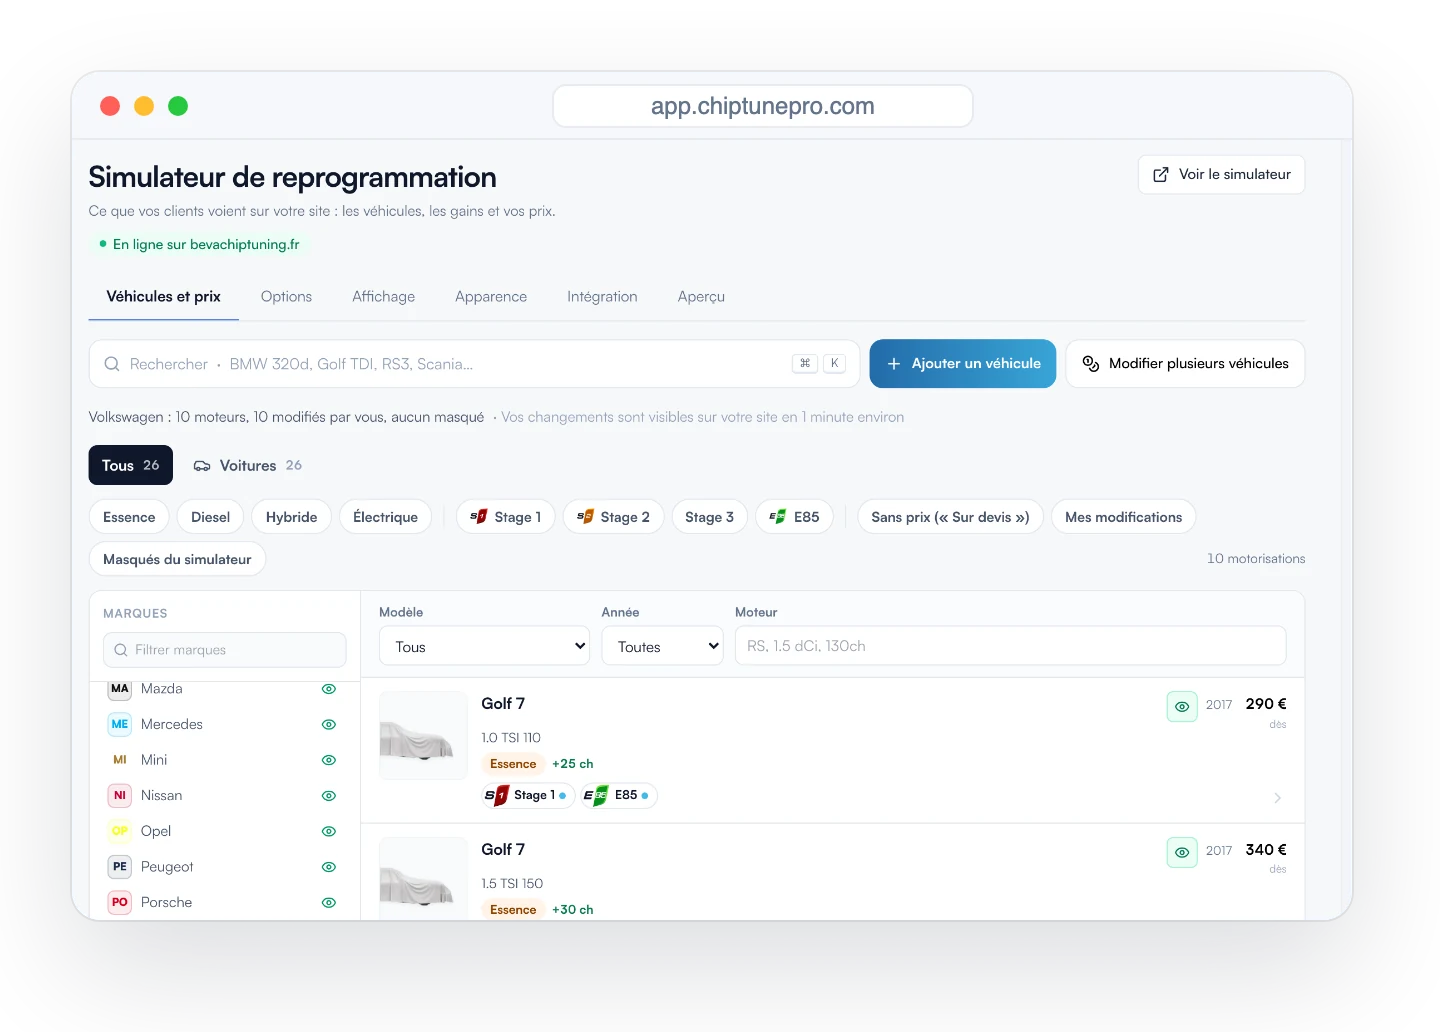Focus the Rechercher vehicle search field
Viewport: 1440px width, 1032px height.
pyautogui.click(x=474, y=364)
